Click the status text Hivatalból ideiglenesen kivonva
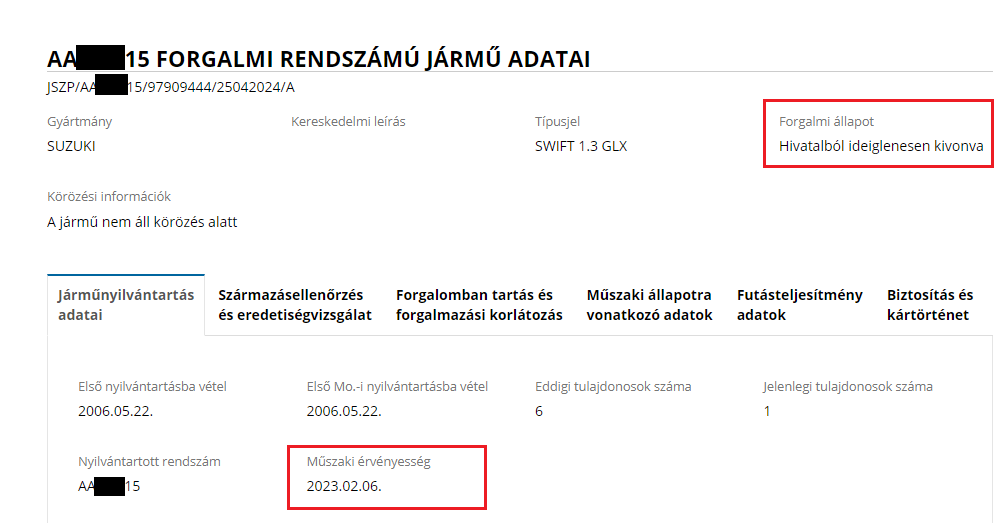This screenshot has height=526, width=999. click(x=880, y=146)
